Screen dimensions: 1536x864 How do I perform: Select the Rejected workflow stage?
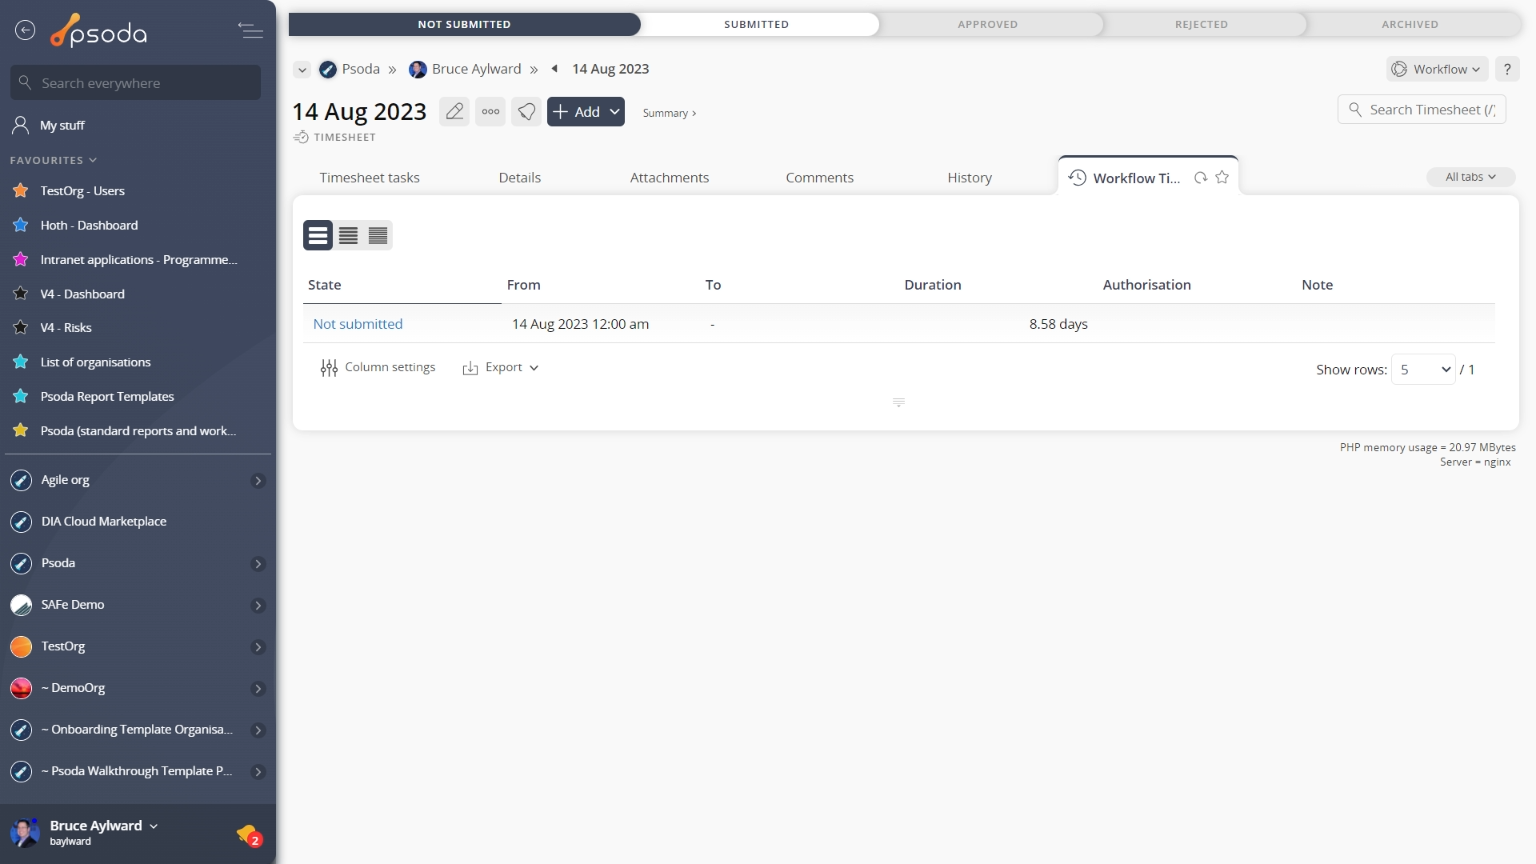click(1201, 24)
